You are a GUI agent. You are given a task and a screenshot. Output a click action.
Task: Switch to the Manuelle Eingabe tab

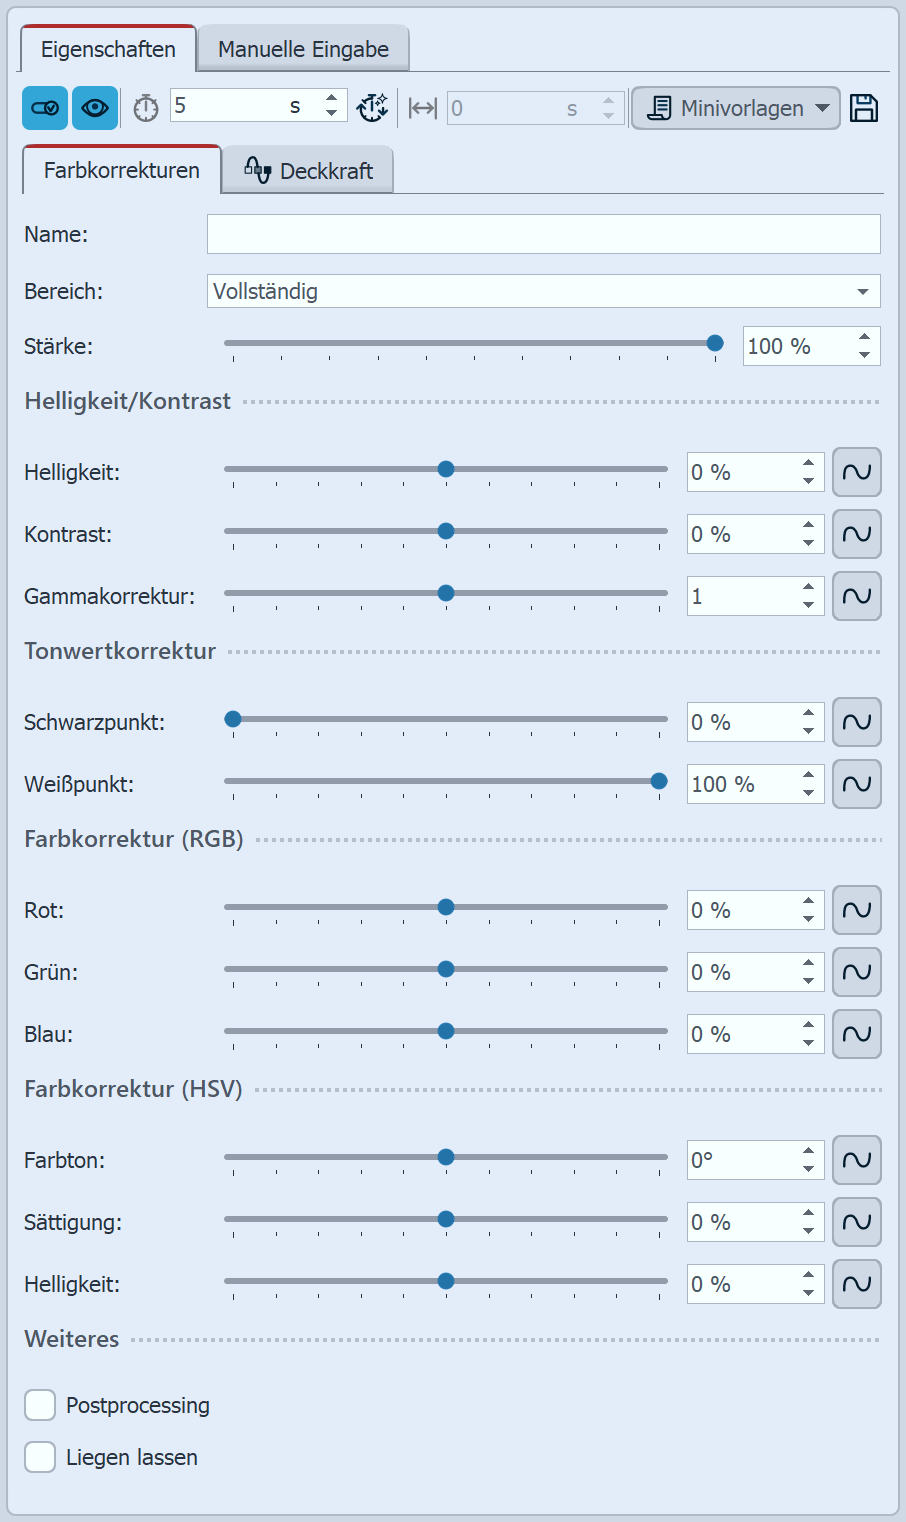pyautogui.click(x=302, y=47)
